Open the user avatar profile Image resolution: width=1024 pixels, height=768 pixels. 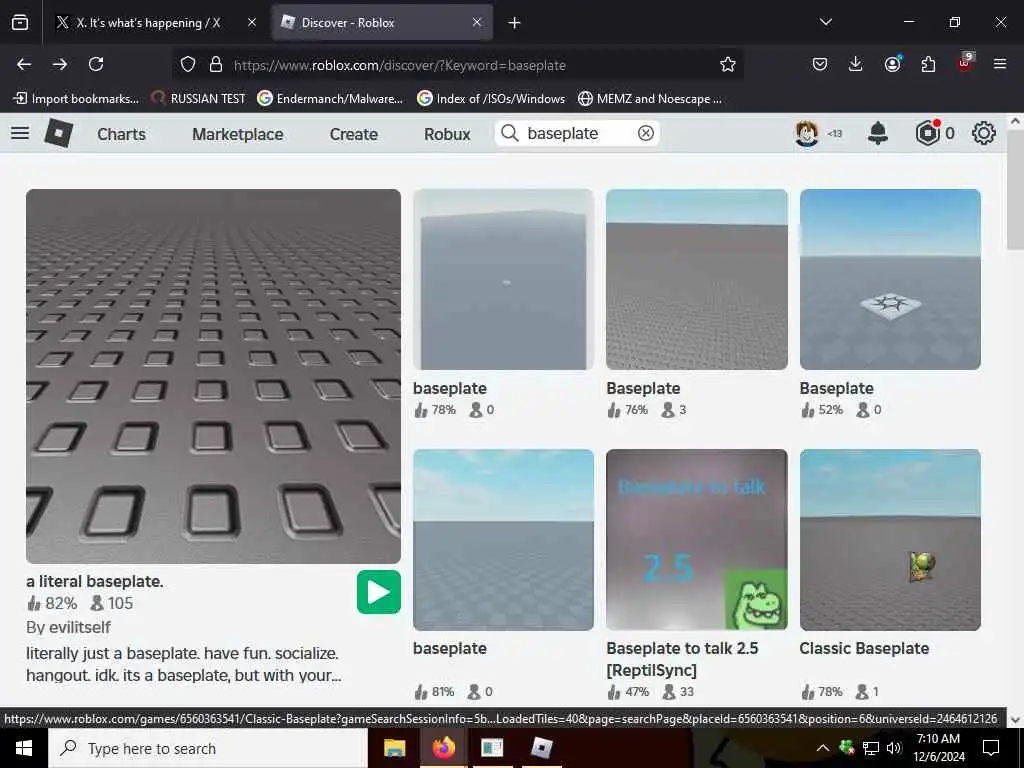point(807,133)
